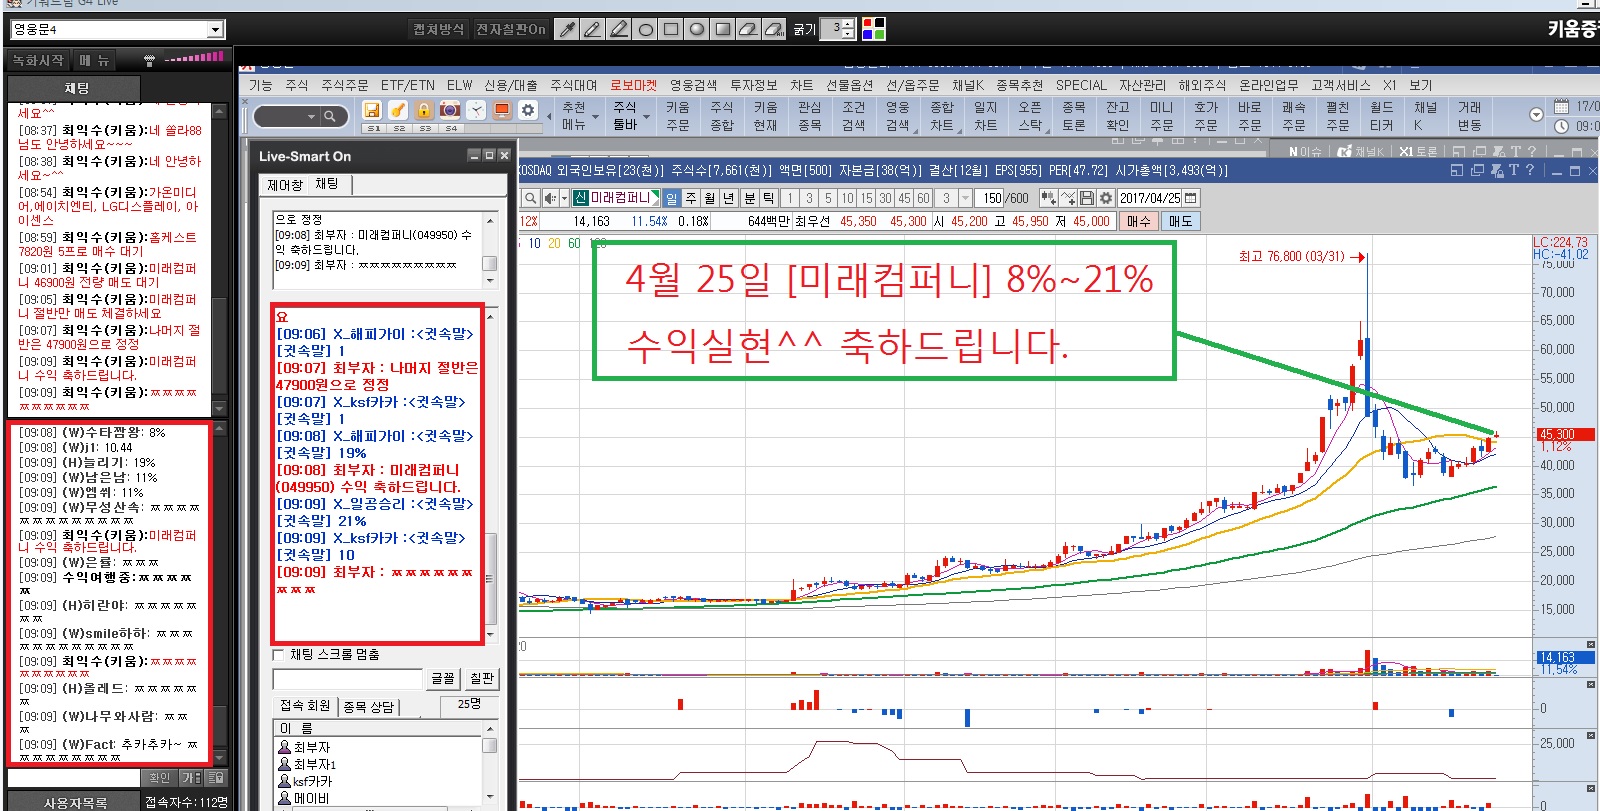
Task: Click 종합차트 toolbar button
Action: coord(942,116)
